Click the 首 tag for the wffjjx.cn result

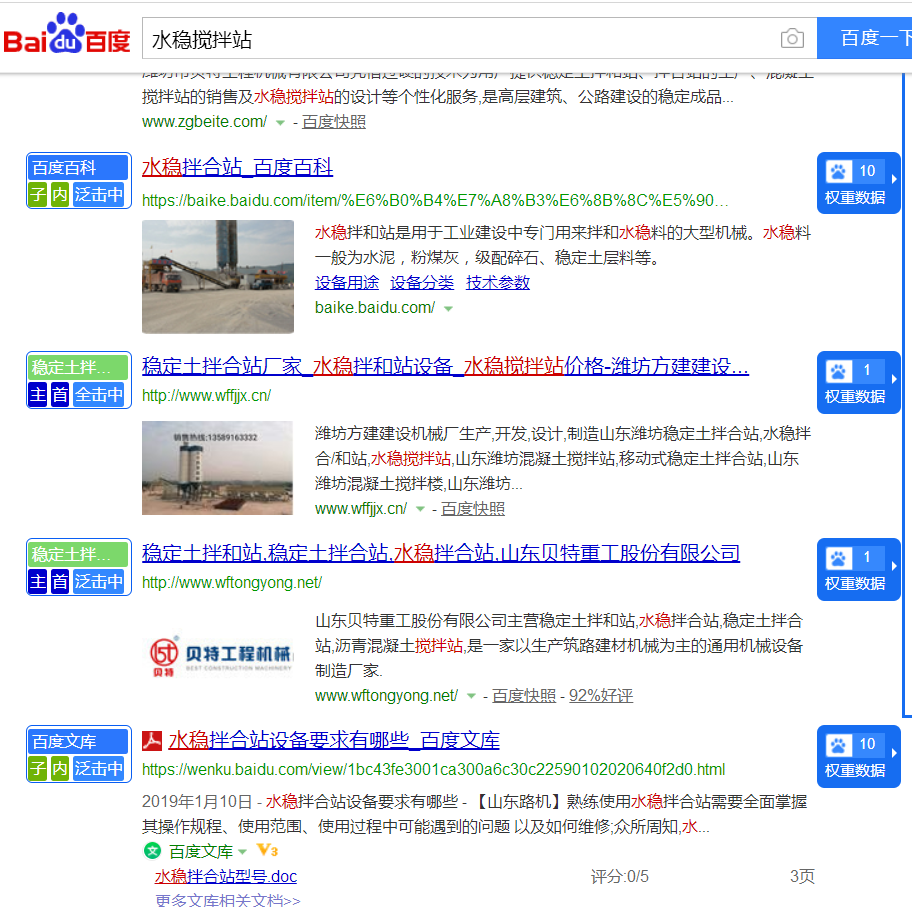click(60, 394)
